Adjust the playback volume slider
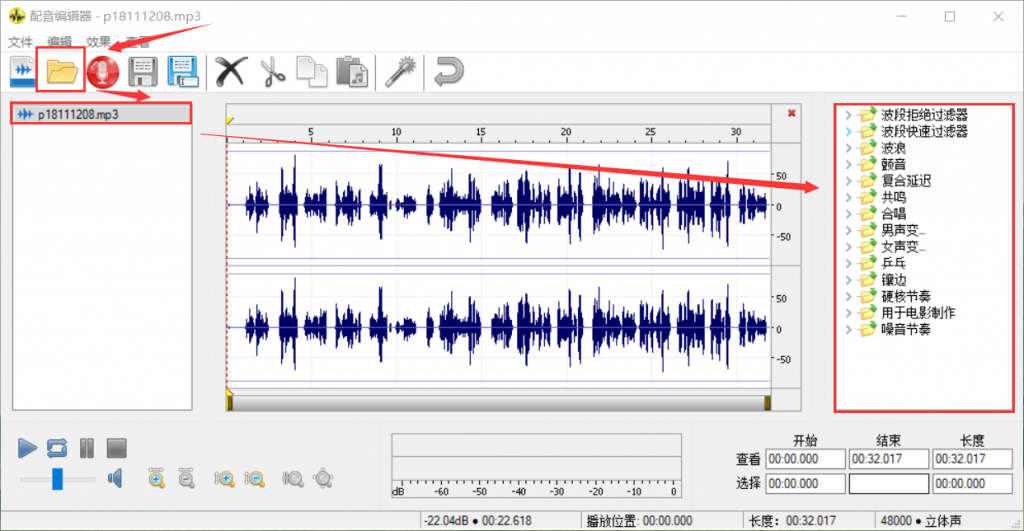The width and height of the screenshot is (1024, 531). (x=57, y=479)
